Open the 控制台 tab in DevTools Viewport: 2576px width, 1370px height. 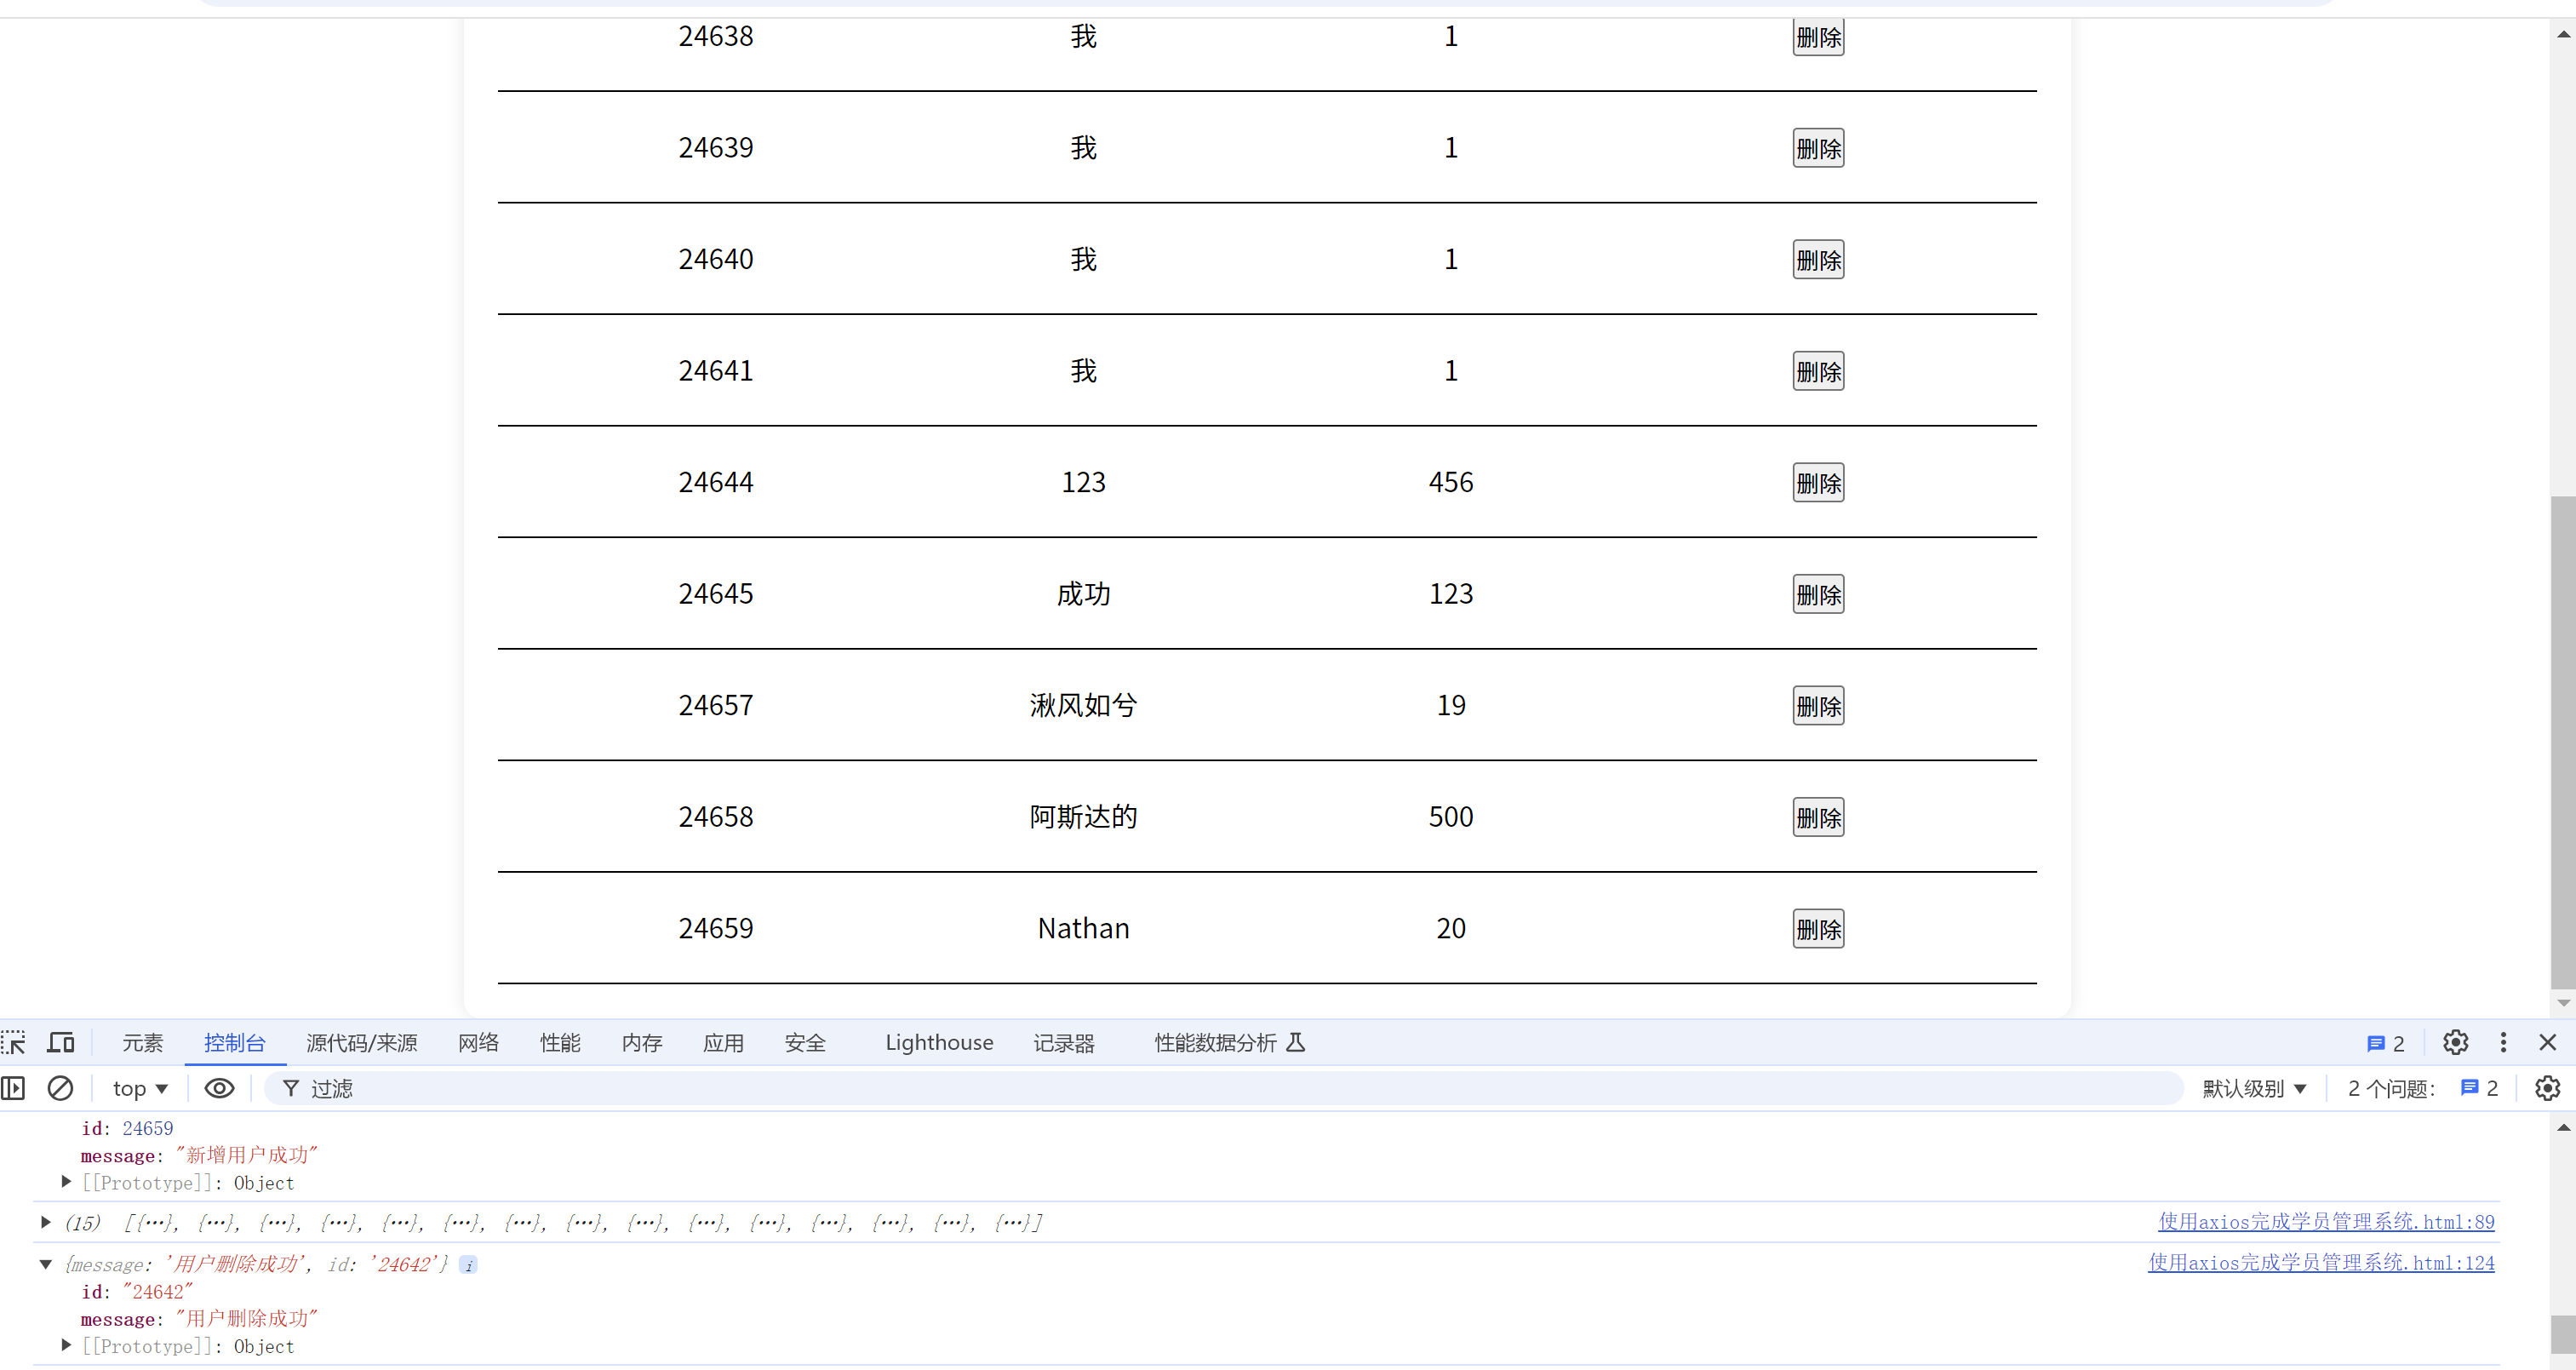tap(233, 1041)
